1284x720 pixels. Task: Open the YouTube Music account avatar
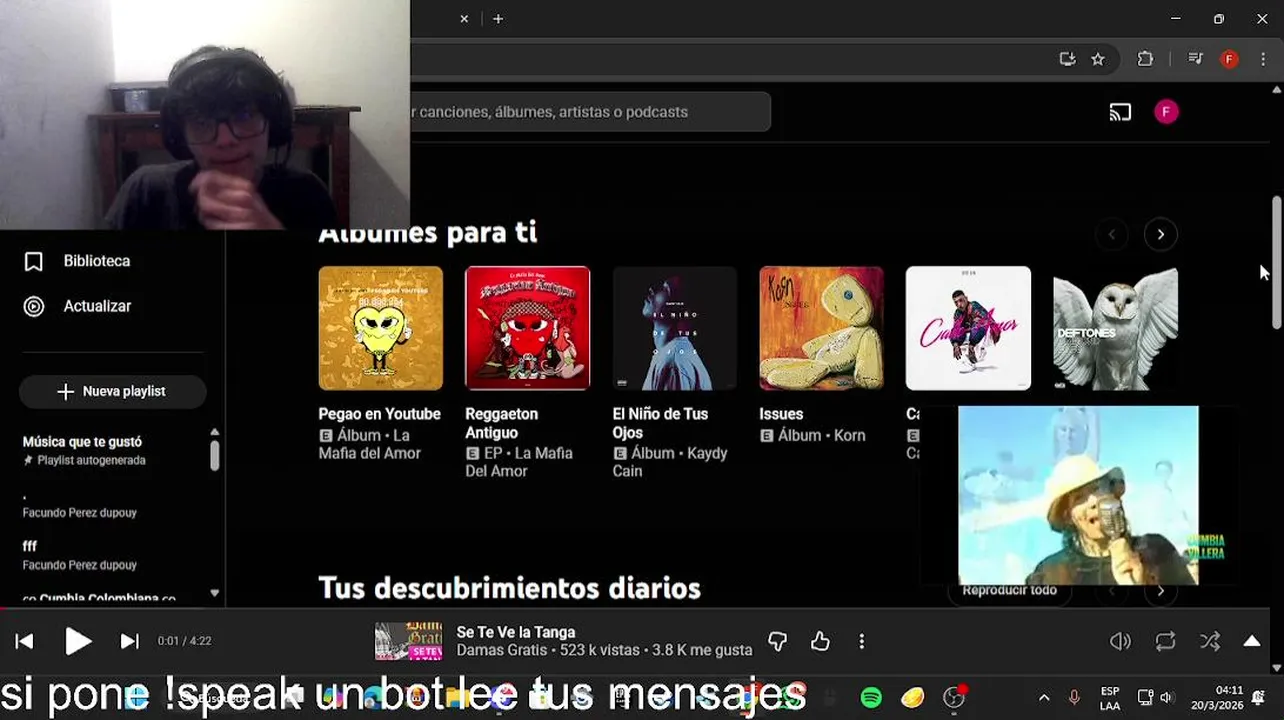tap(1166, 112)
